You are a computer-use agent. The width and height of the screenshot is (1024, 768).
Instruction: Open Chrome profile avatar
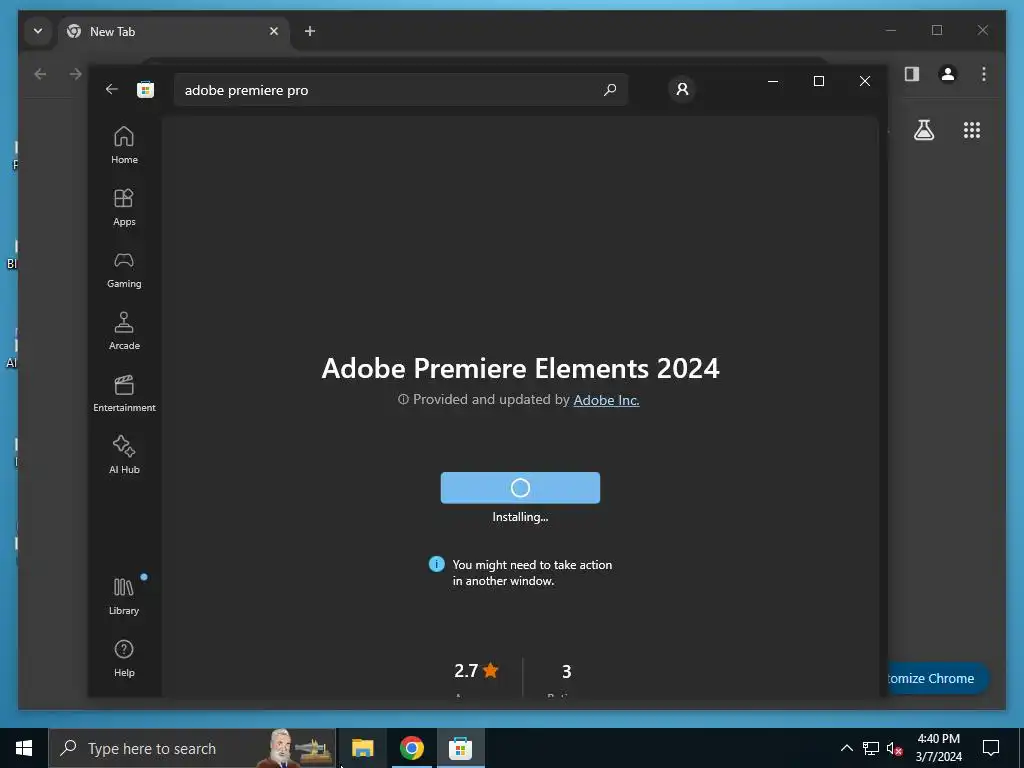948,74
